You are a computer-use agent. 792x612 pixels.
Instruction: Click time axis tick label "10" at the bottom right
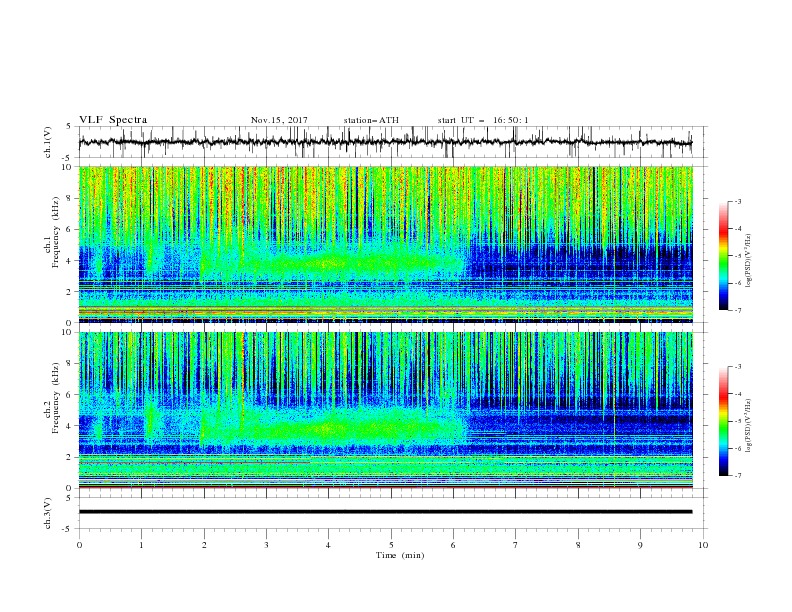703,545
